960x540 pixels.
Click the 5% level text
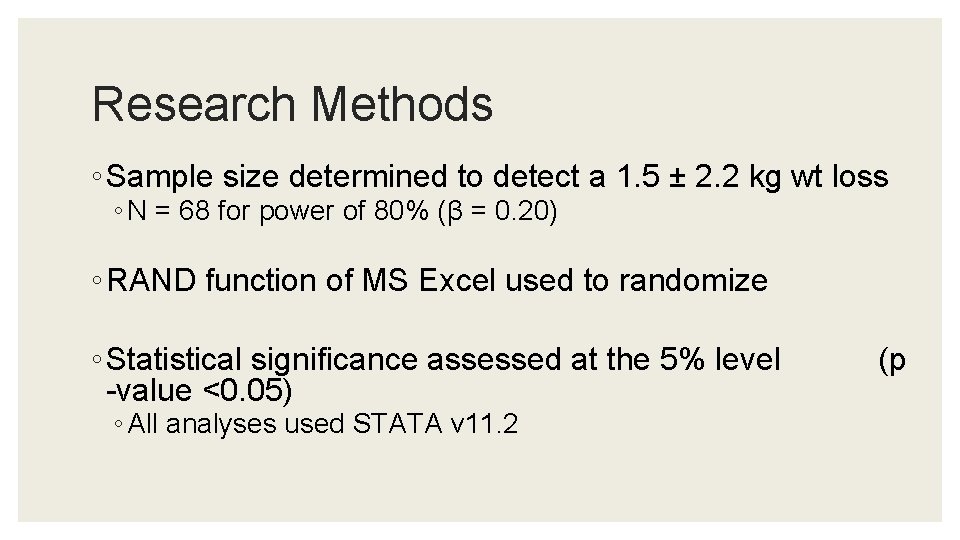[720, 359]
